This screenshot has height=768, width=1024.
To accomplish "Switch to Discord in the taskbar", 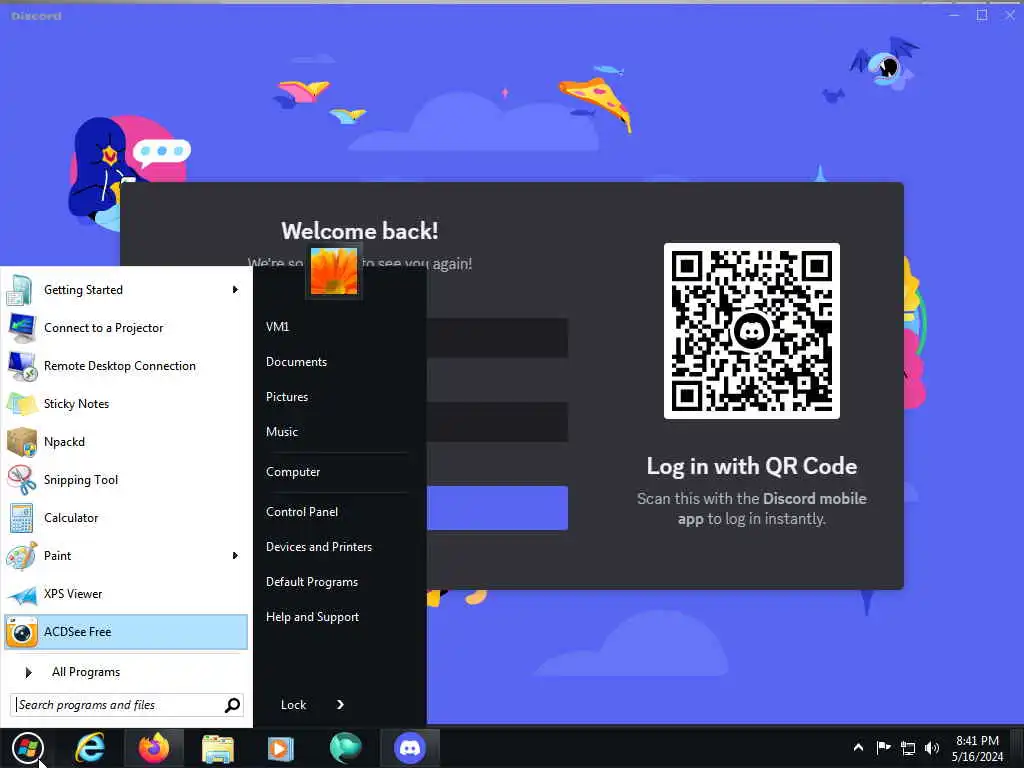I will pyautogui.click(x=409, y=748).
